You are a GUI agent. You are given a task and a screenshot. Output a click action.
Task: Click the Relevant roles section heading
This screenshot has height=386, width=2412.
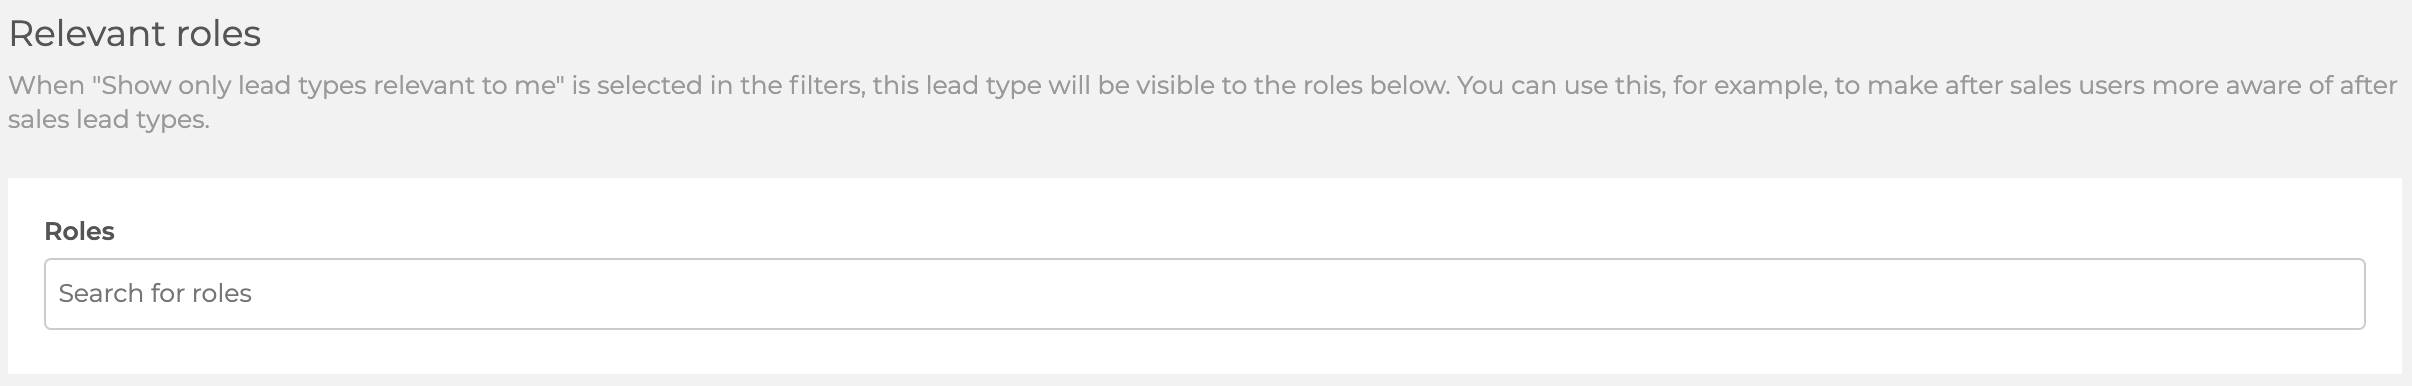134,34
